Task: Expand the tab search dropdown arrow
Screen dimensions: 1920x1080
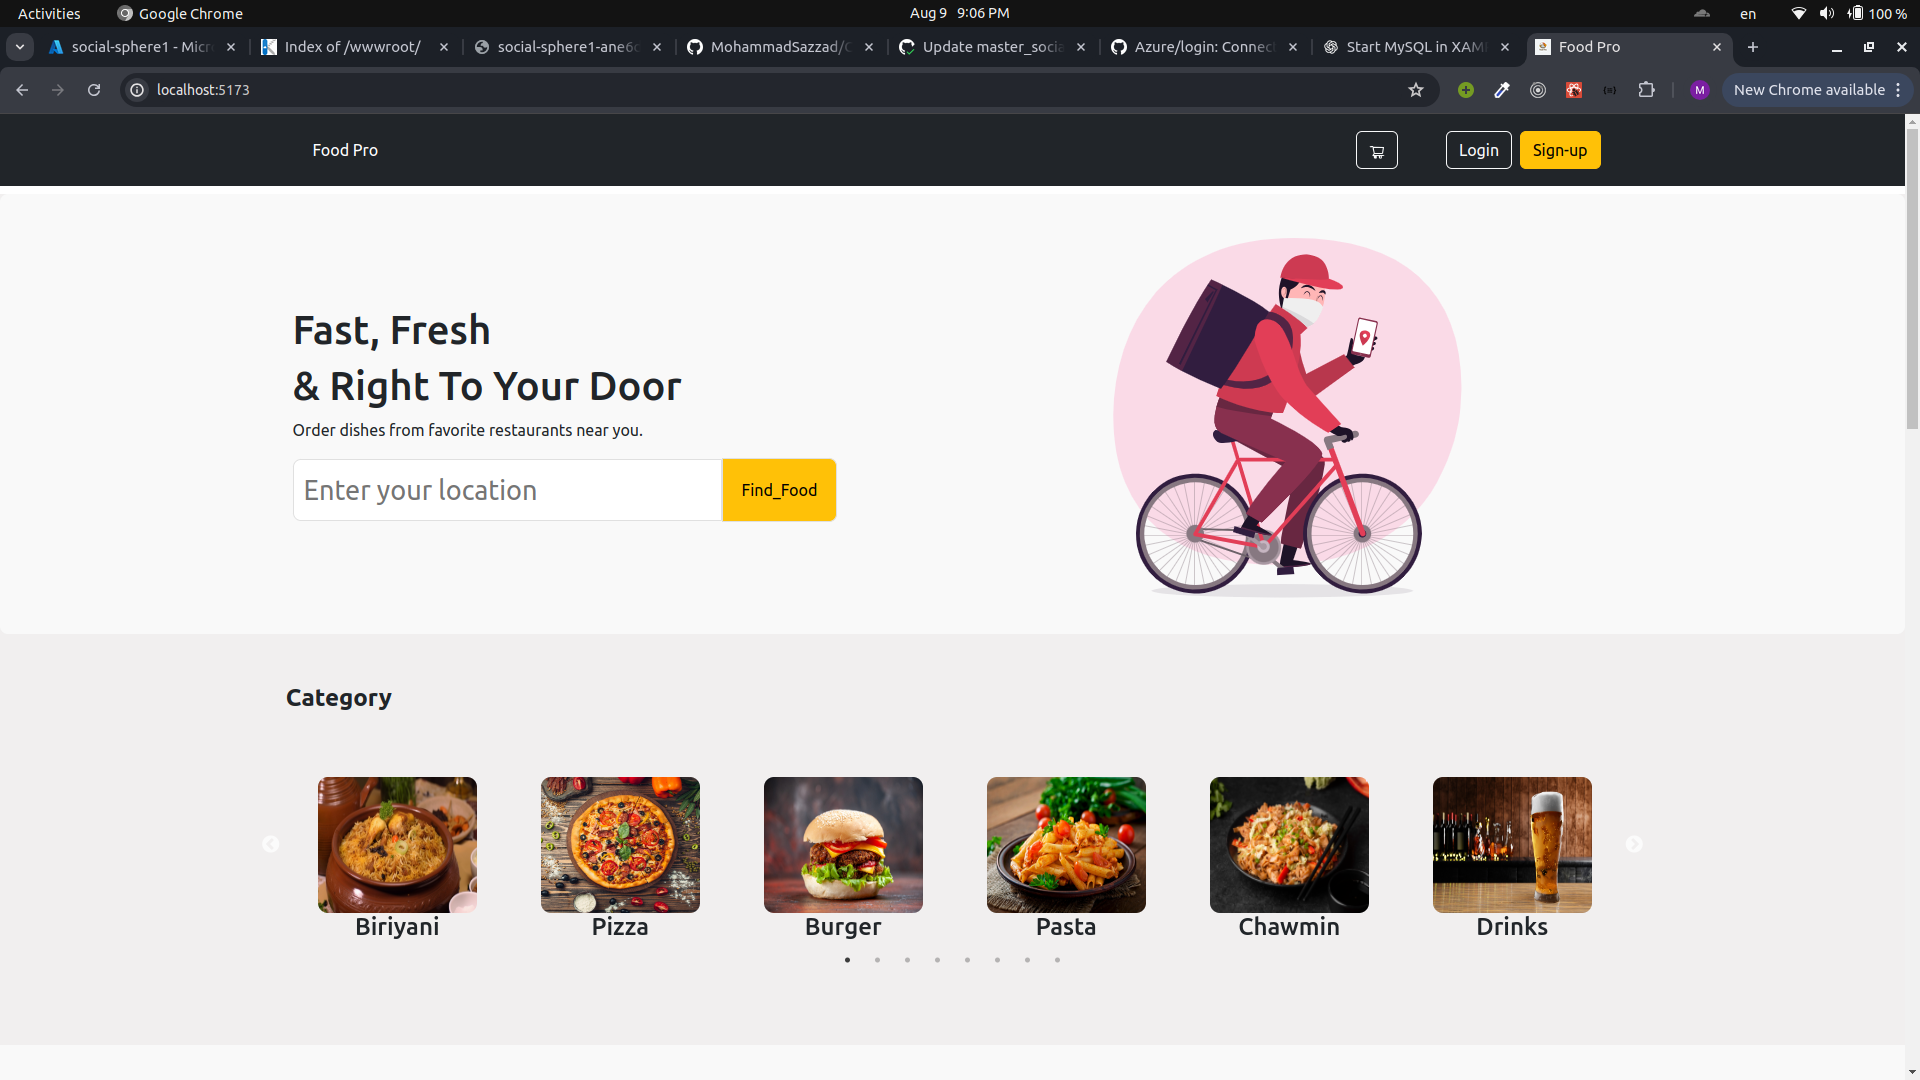Action: 20,47
